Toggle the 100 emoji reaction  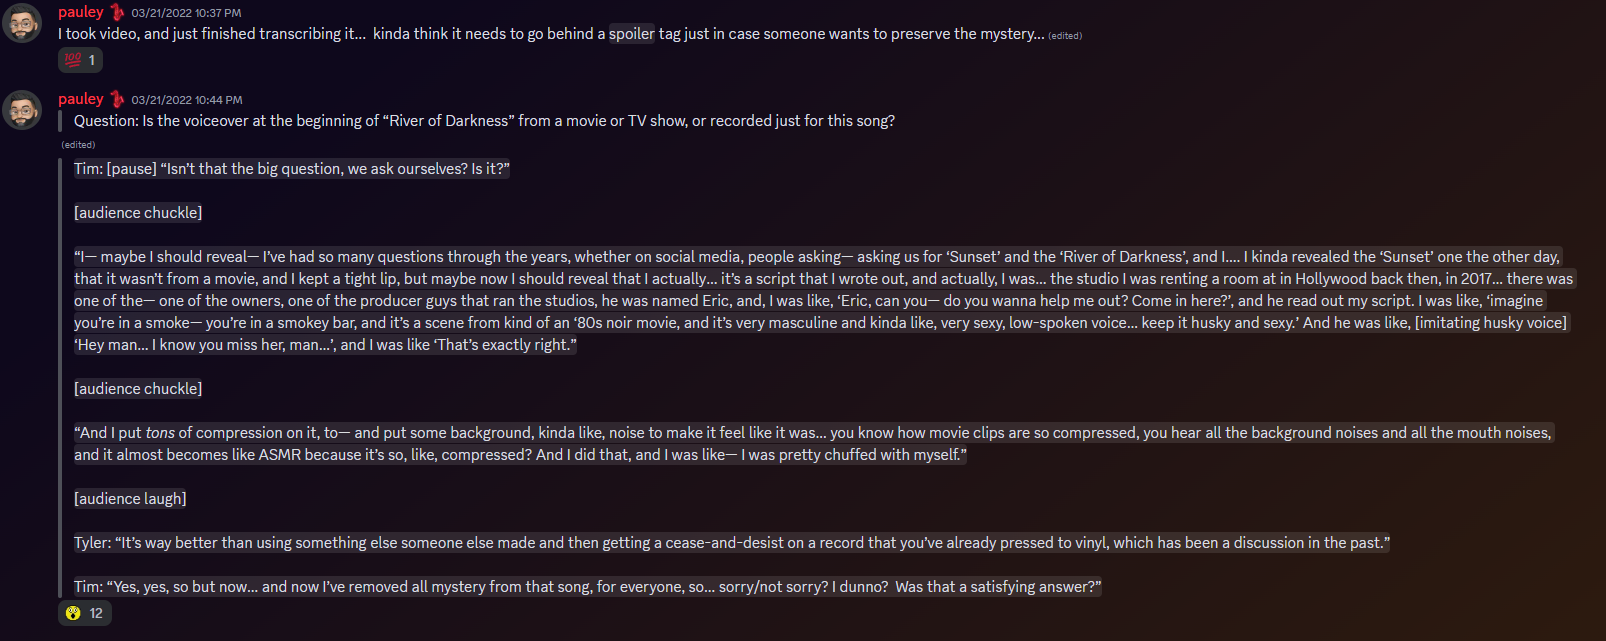[80, 60]
